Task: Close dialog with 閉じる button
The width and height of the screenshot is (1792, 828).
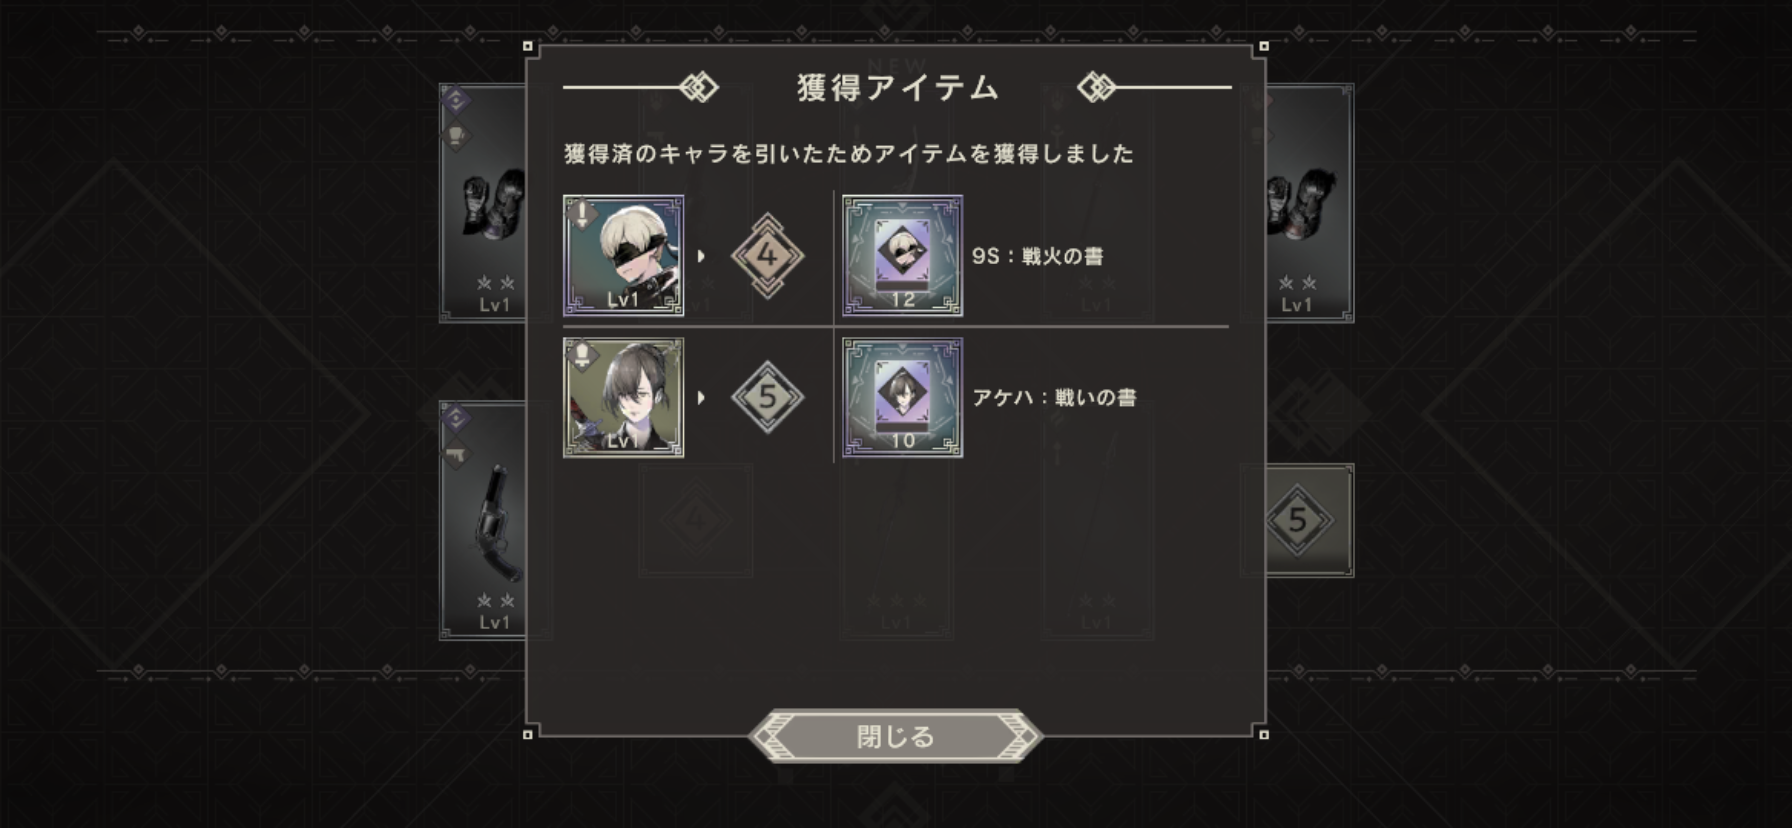Action: click(895, 737)
